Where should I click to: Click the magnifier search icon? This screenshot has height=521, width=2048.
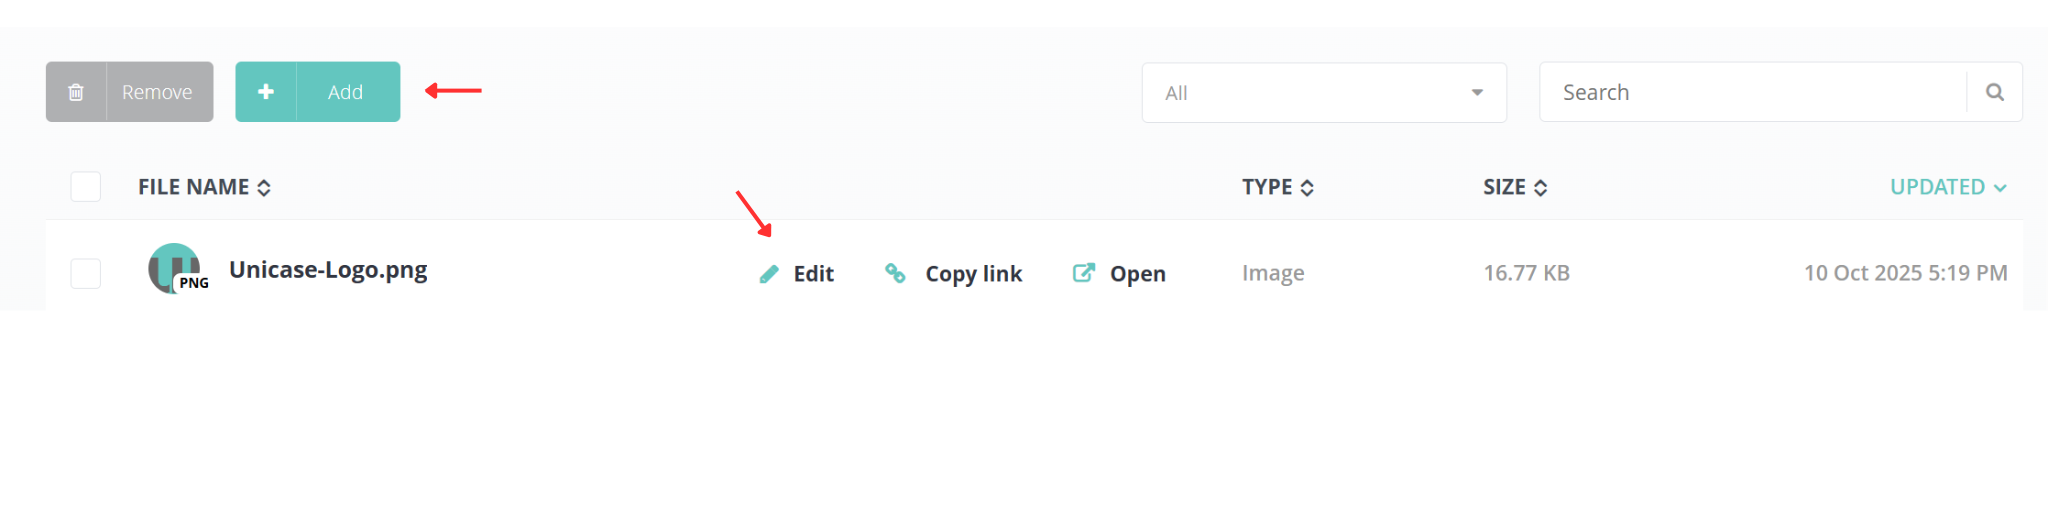pyautogui.click(x=1995, y=92)
